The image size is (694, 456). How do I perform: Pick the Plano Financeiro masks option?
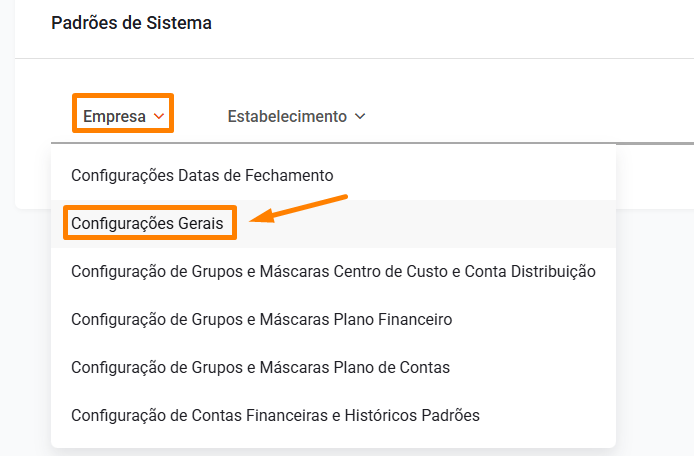click(x=262, y=319)
